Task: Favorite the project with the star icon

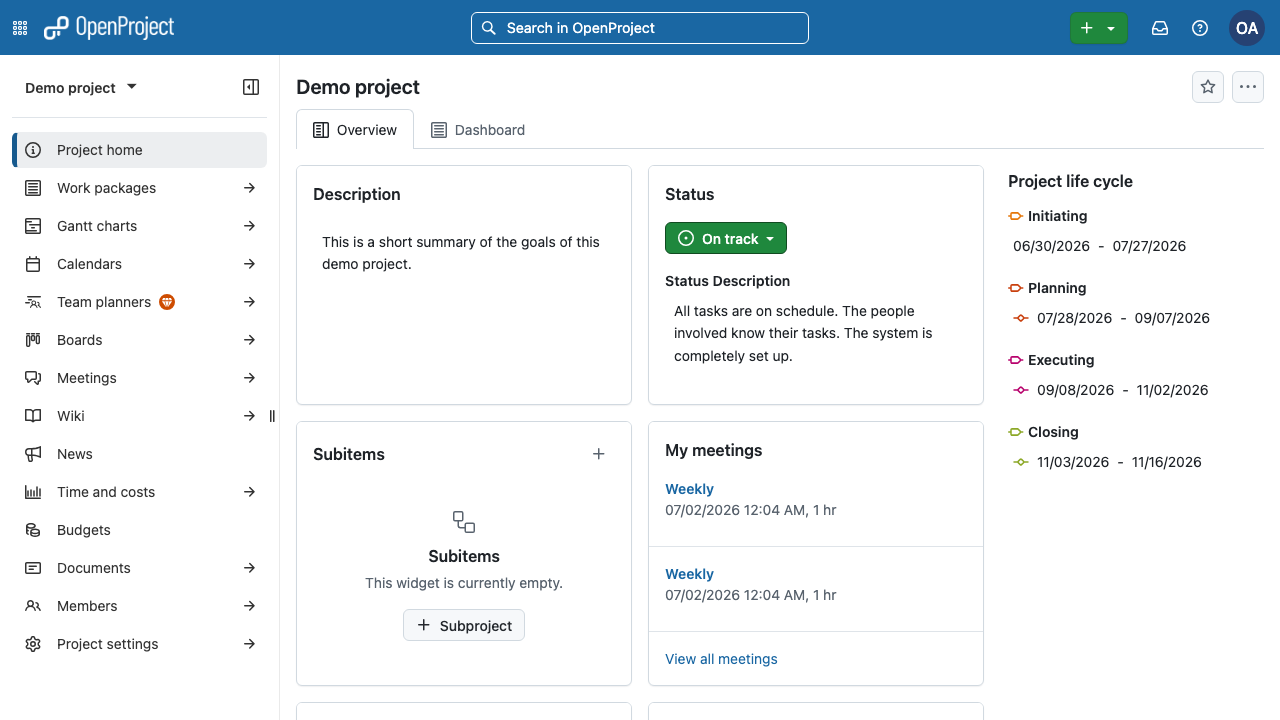Action: [1208, 87]
